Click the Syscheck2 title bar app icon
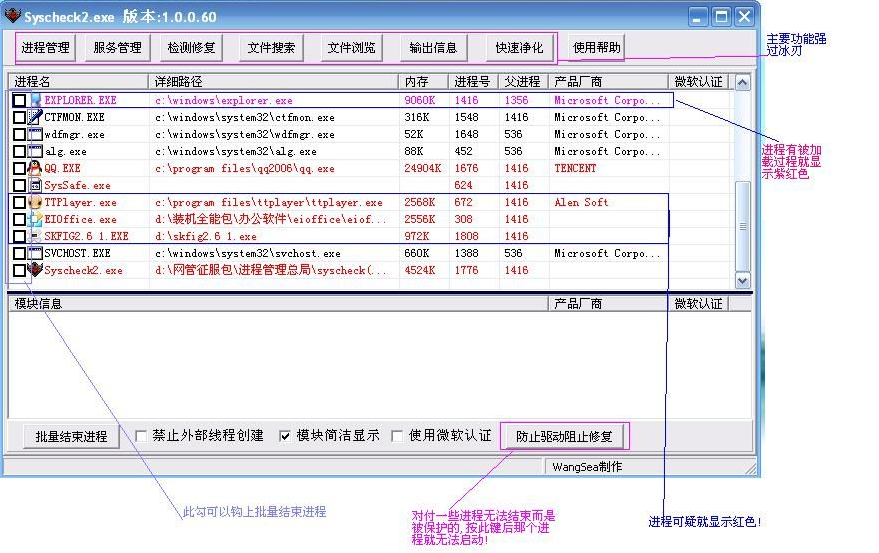Image resolution: width=879 pixels, height=553 pixels. [x=13, y=16]
